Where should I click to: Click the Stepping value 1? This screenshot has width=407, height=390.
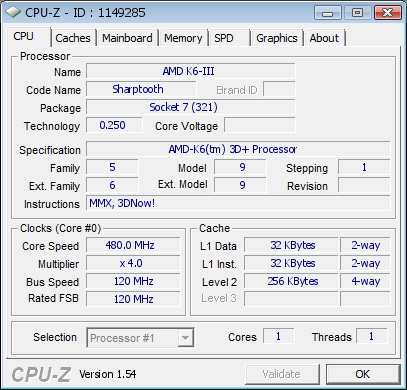click(364, 167)
